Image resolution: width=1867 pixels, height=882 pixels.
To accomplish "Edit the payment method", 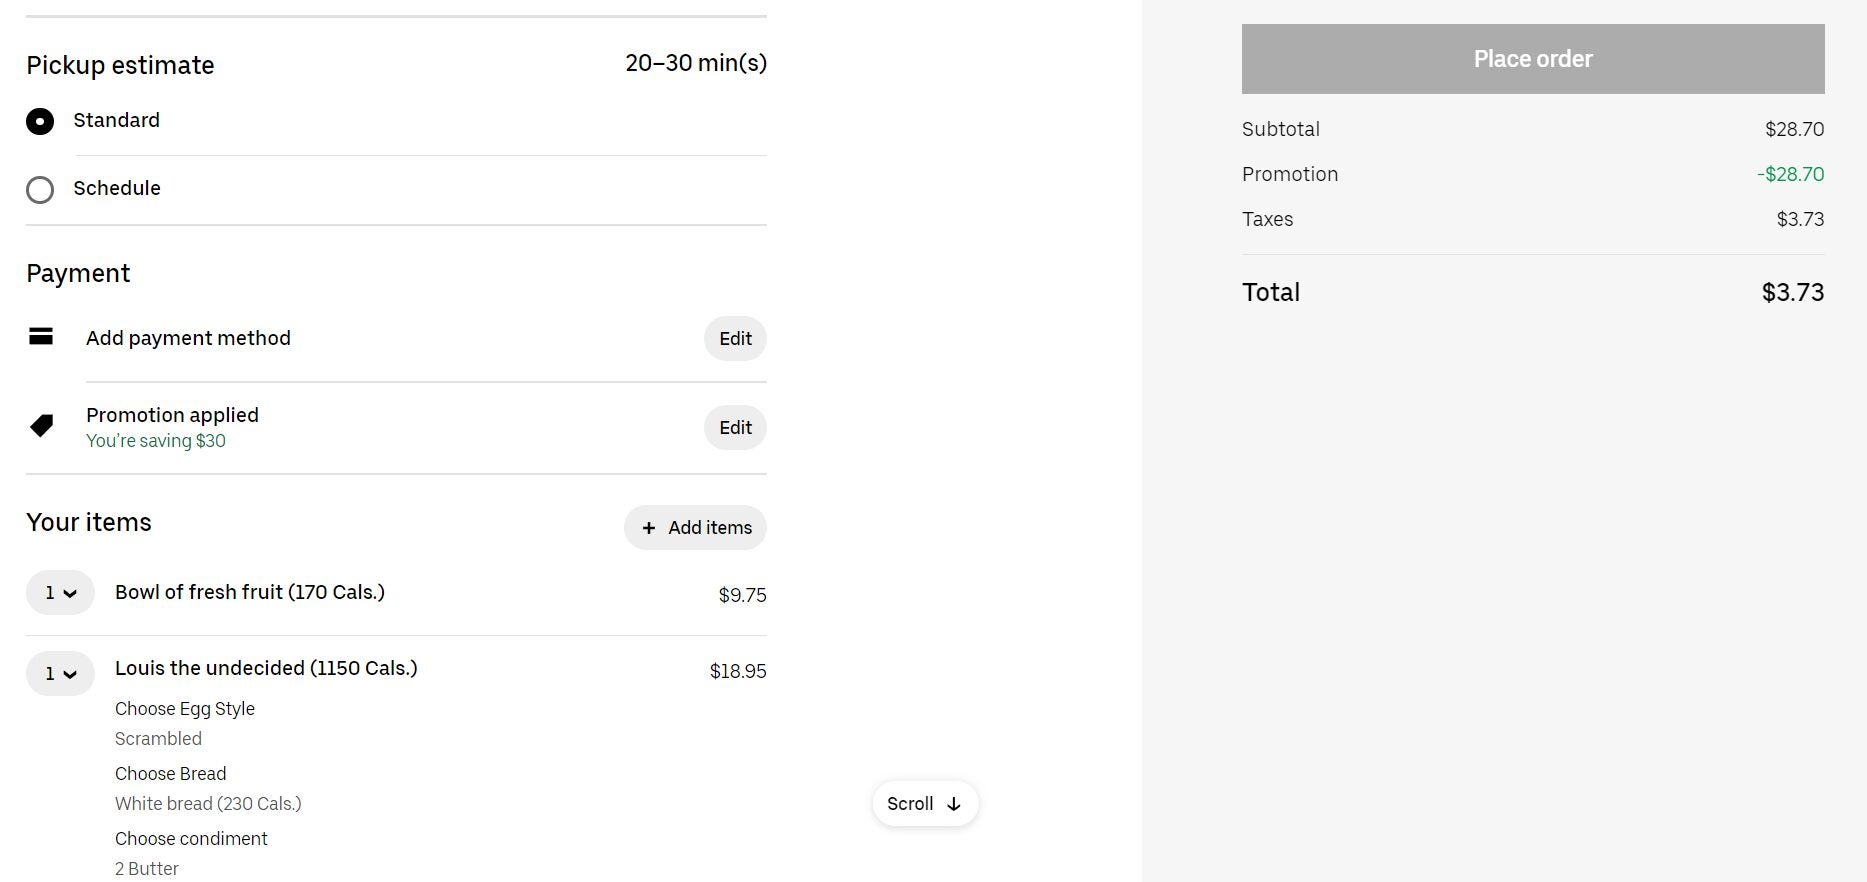I will click(735, 339).
